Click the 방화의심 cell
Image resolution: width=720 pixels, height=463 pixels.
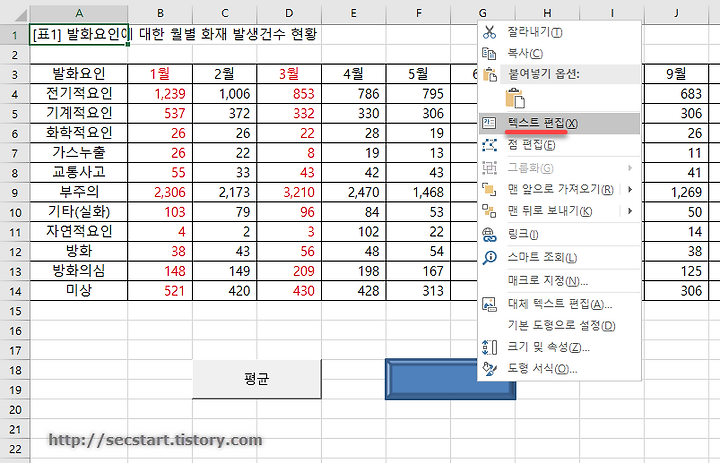pos(79,271)
